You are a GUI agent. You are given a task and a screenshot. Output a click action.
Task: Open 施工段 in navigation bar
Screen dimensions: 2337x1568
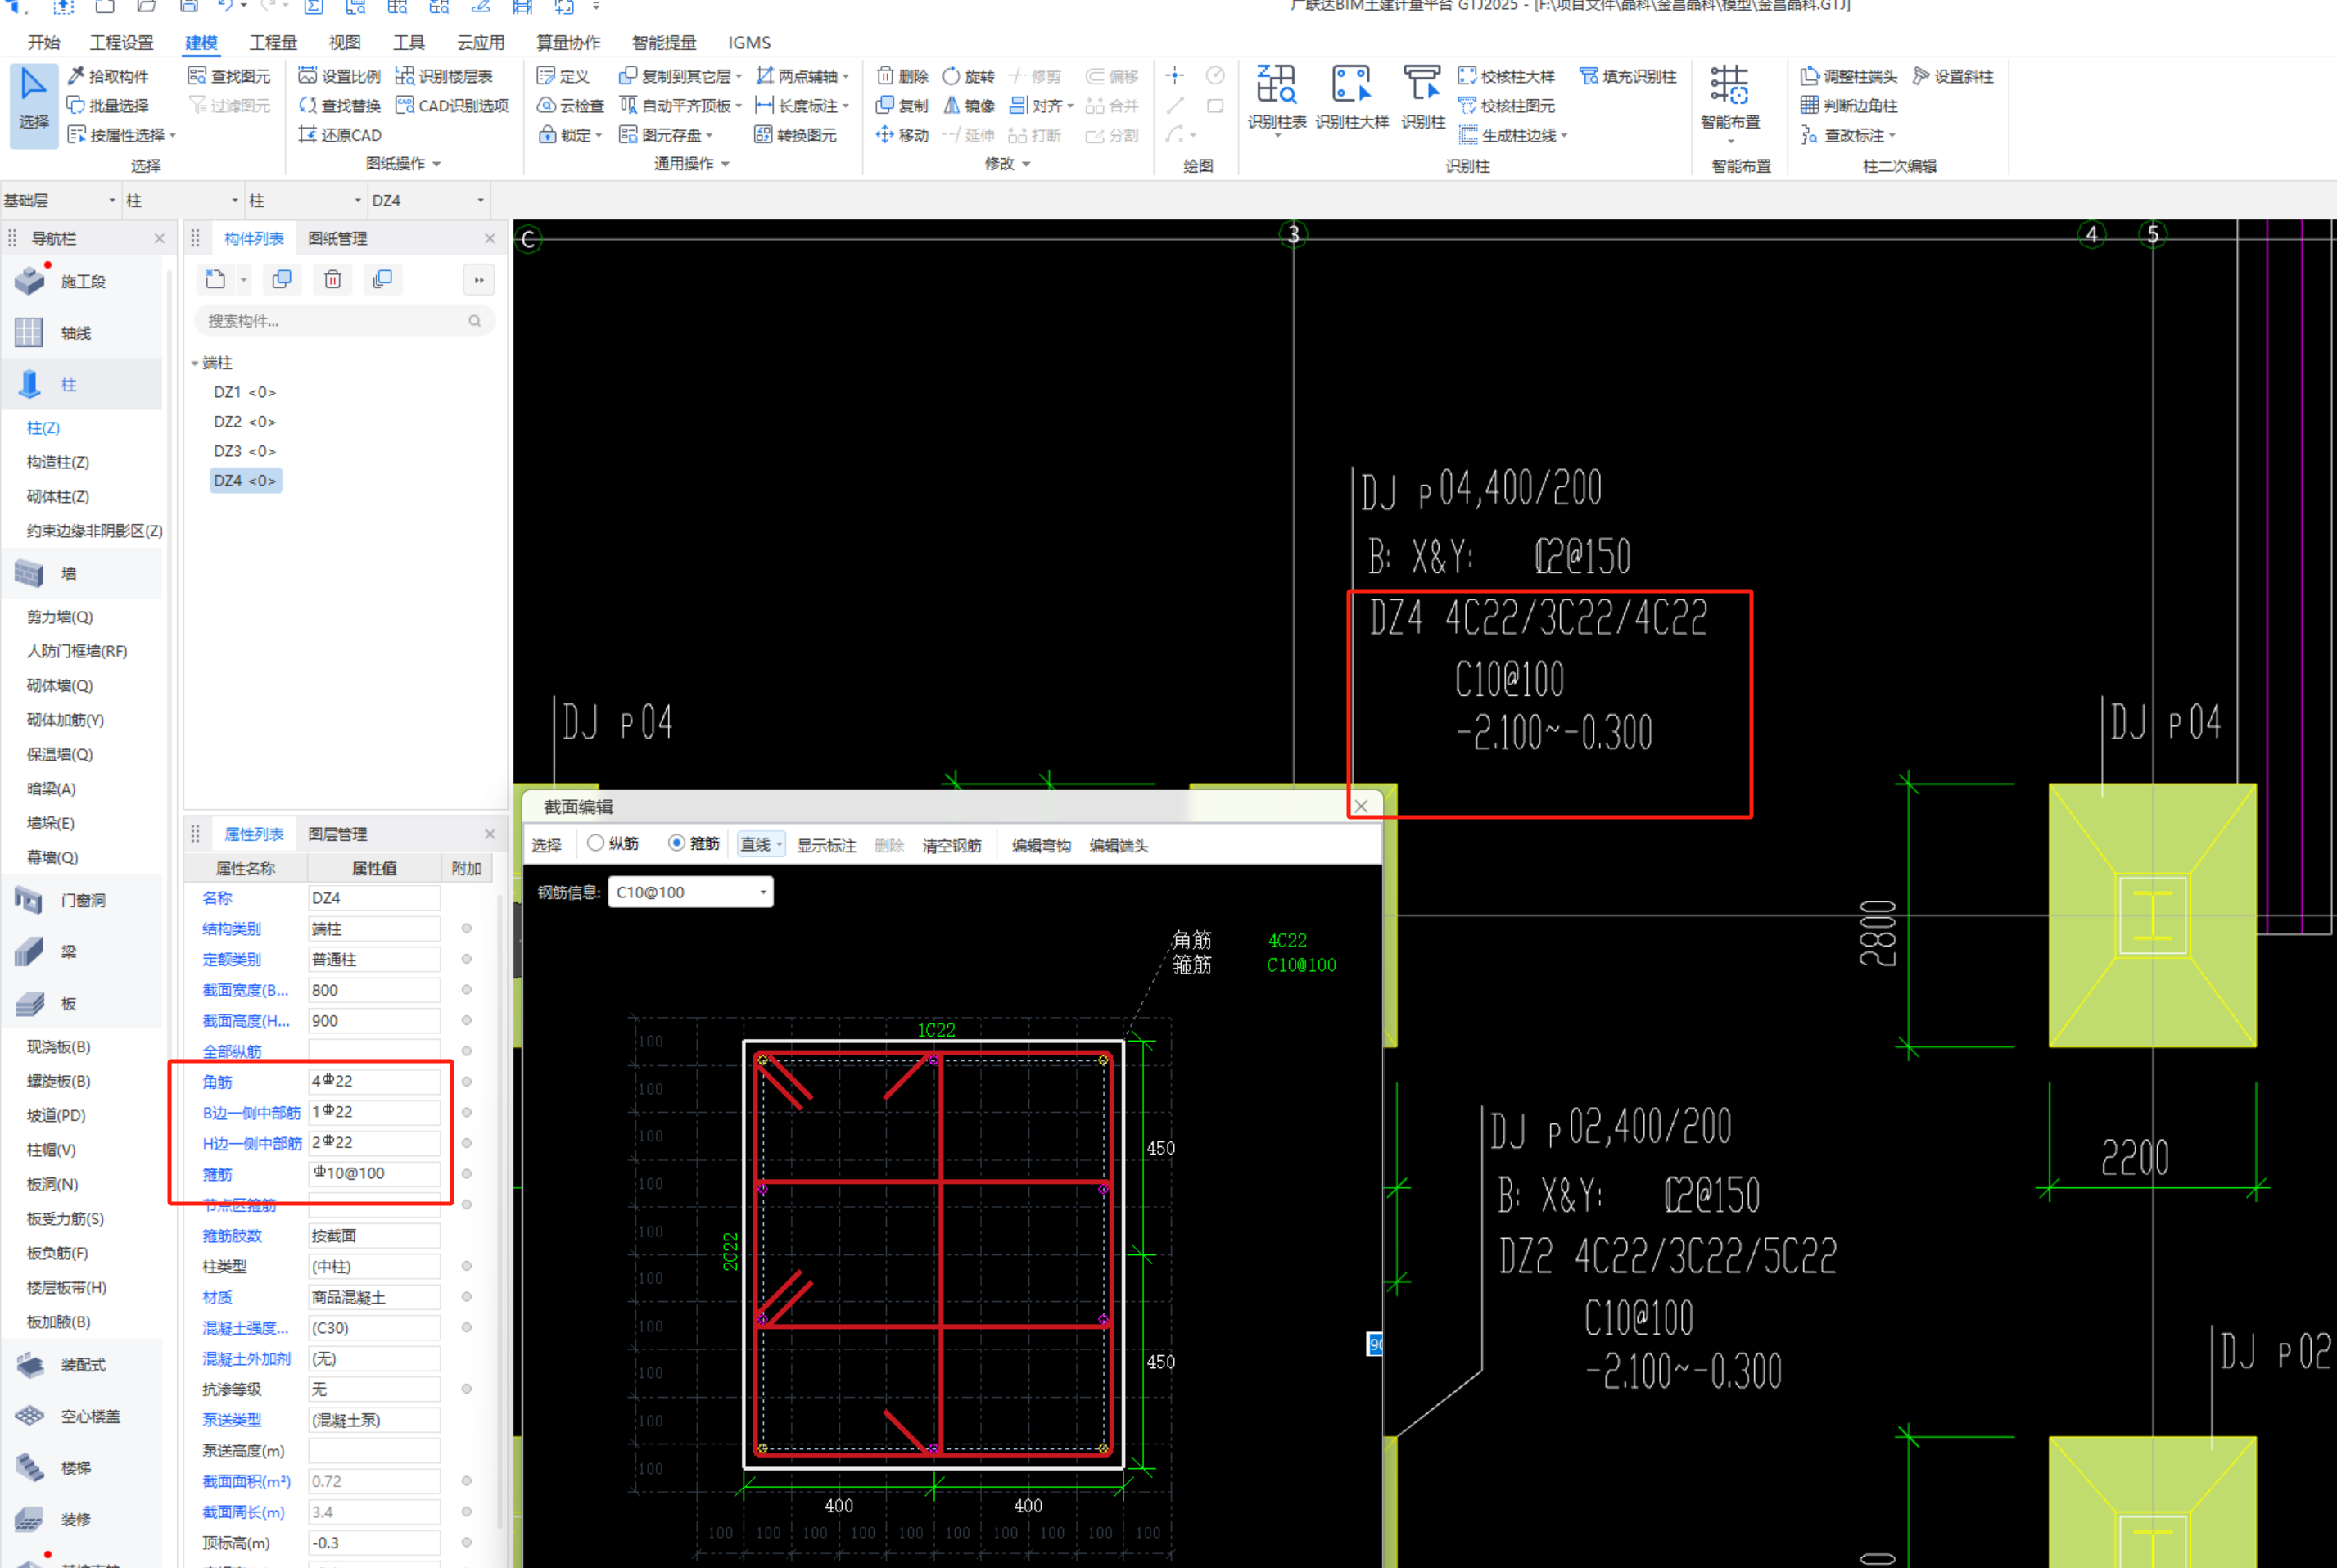tap(82, 282)
